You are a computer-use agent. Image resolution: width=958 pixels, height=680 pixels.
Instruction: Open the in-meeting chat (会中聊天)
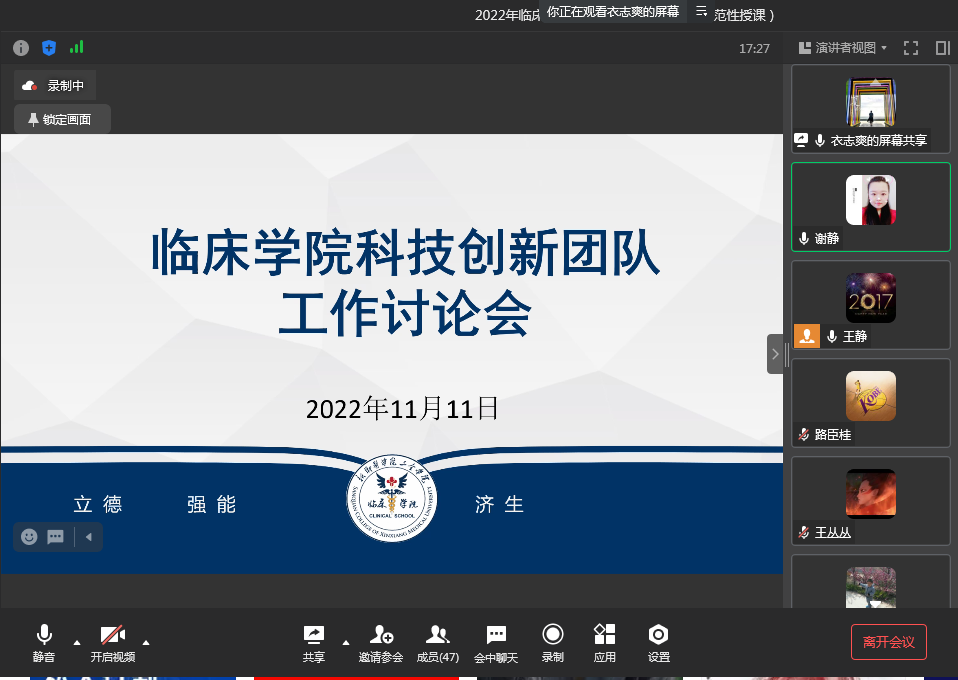click(x=496, y=641)
